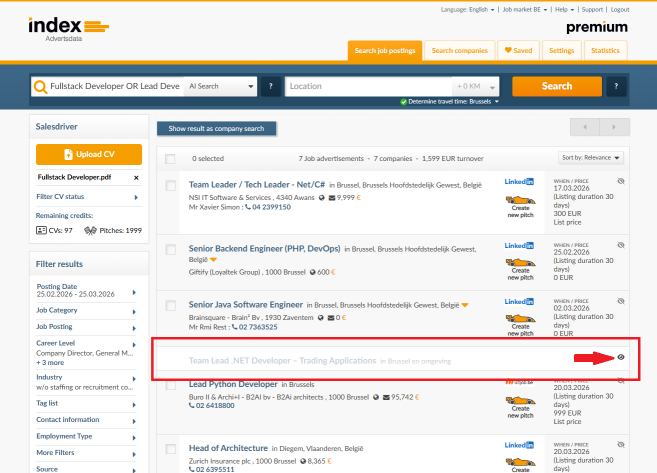Open the Lead Python Developer job title

pos(233,384)
